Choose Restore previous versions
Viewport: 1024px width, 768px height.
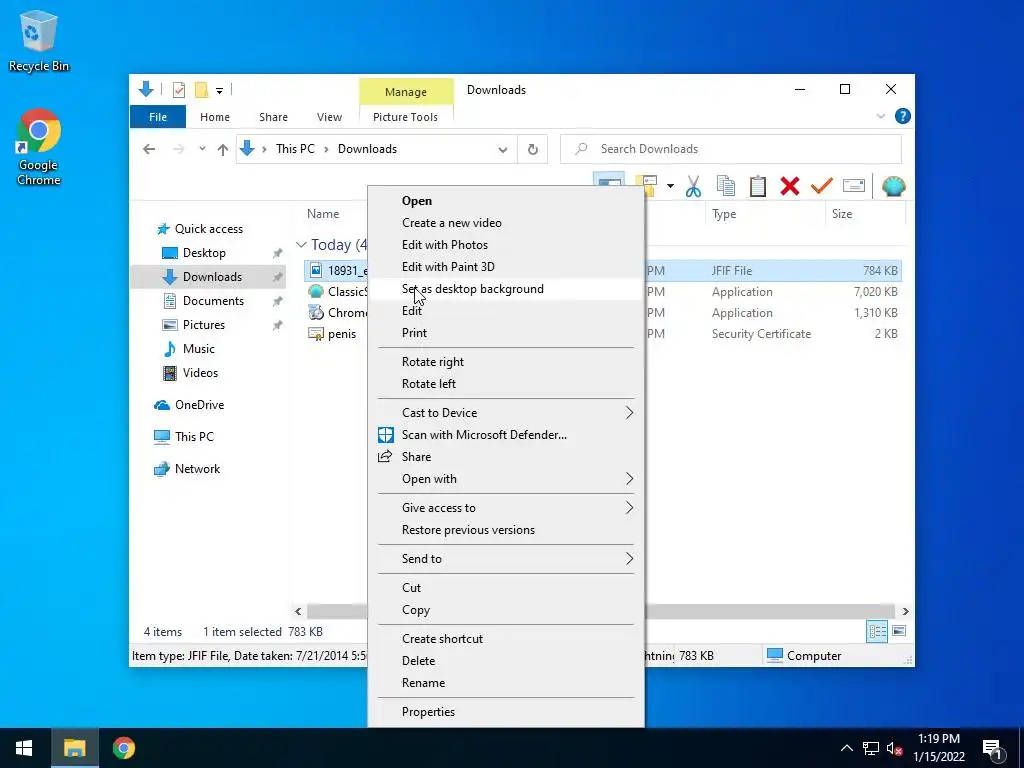(506, 530)
